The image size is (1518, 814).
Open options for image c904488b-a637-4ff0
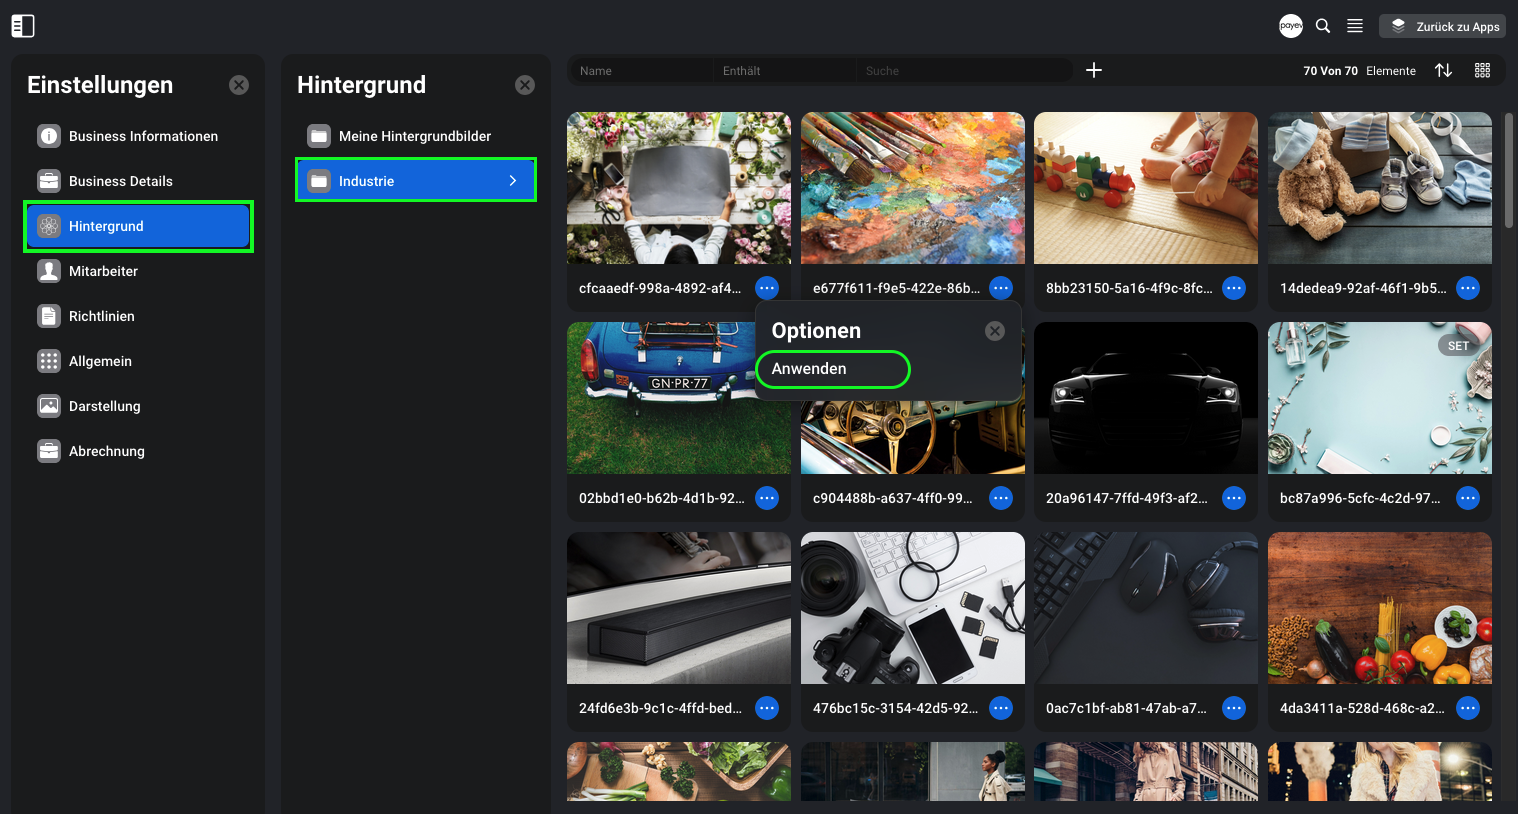[x=1001, y=498]
